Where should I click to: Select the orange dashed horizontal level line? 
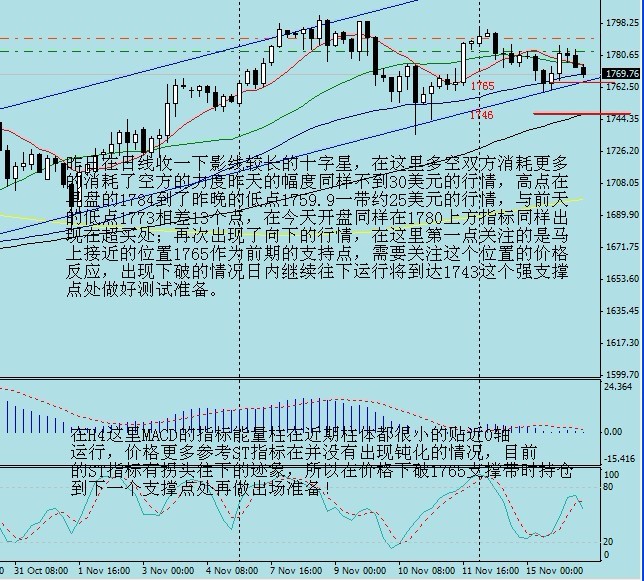tap(299, 39)
